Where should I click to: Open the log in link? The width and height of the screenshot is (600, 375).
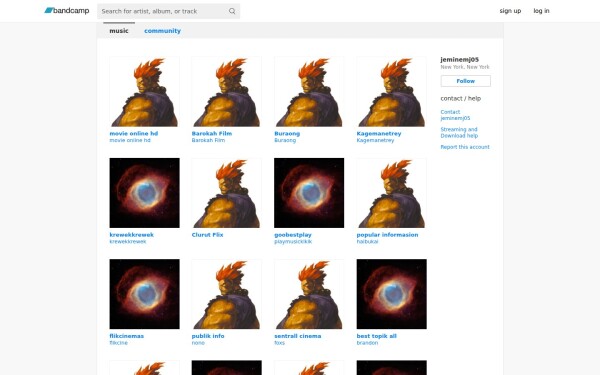pyautogui.click(x=541, y=11)
